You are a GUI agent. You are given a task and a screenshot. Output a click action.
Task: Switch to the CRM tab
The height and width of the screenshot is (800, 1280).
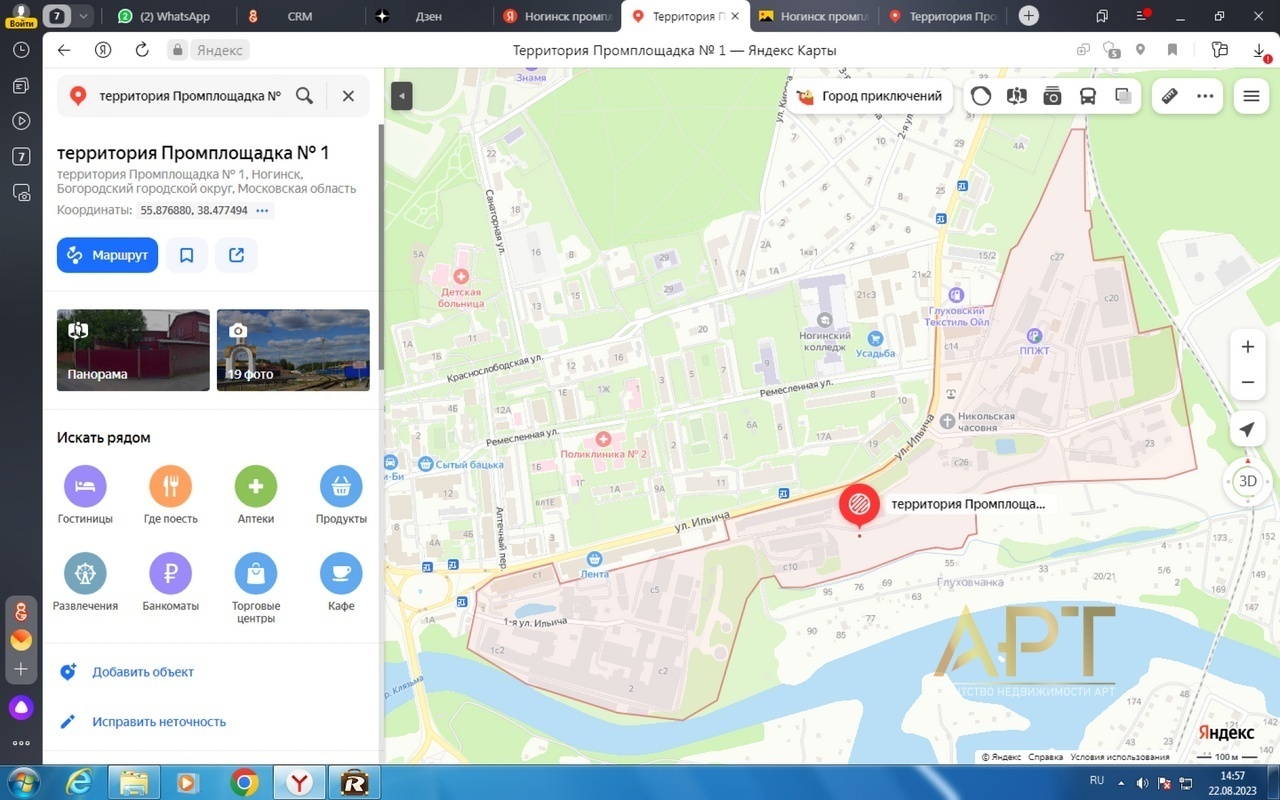300,16
